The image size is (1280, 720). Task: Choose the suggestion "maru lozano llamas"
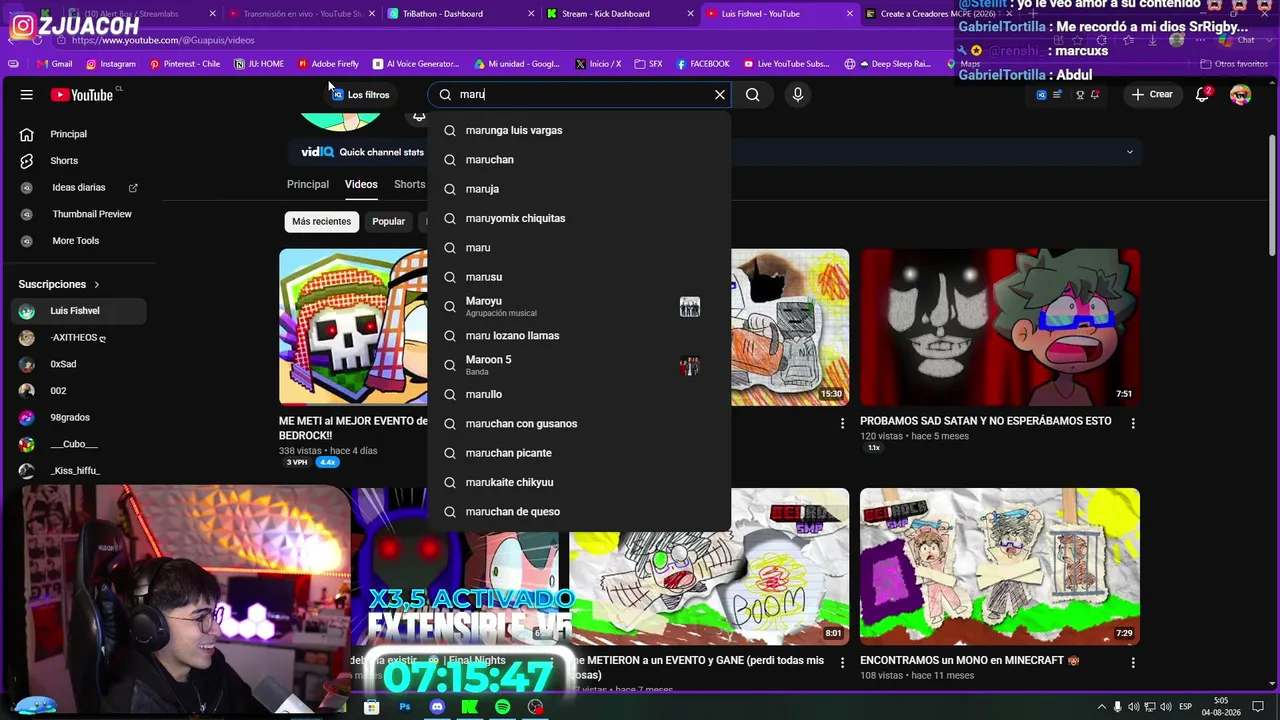coord(579,336)
